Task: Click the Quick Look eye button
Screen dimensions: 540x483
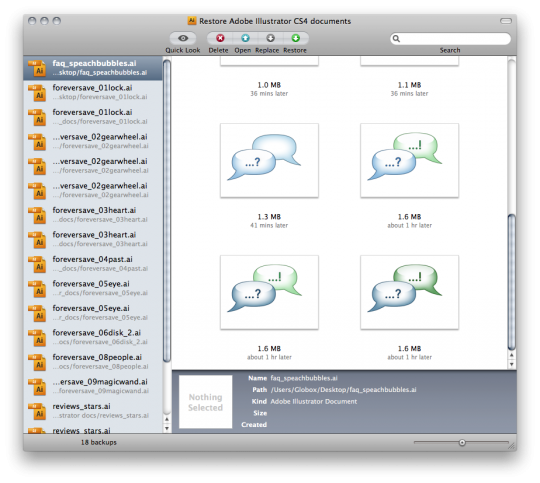Action: point(183,38)
